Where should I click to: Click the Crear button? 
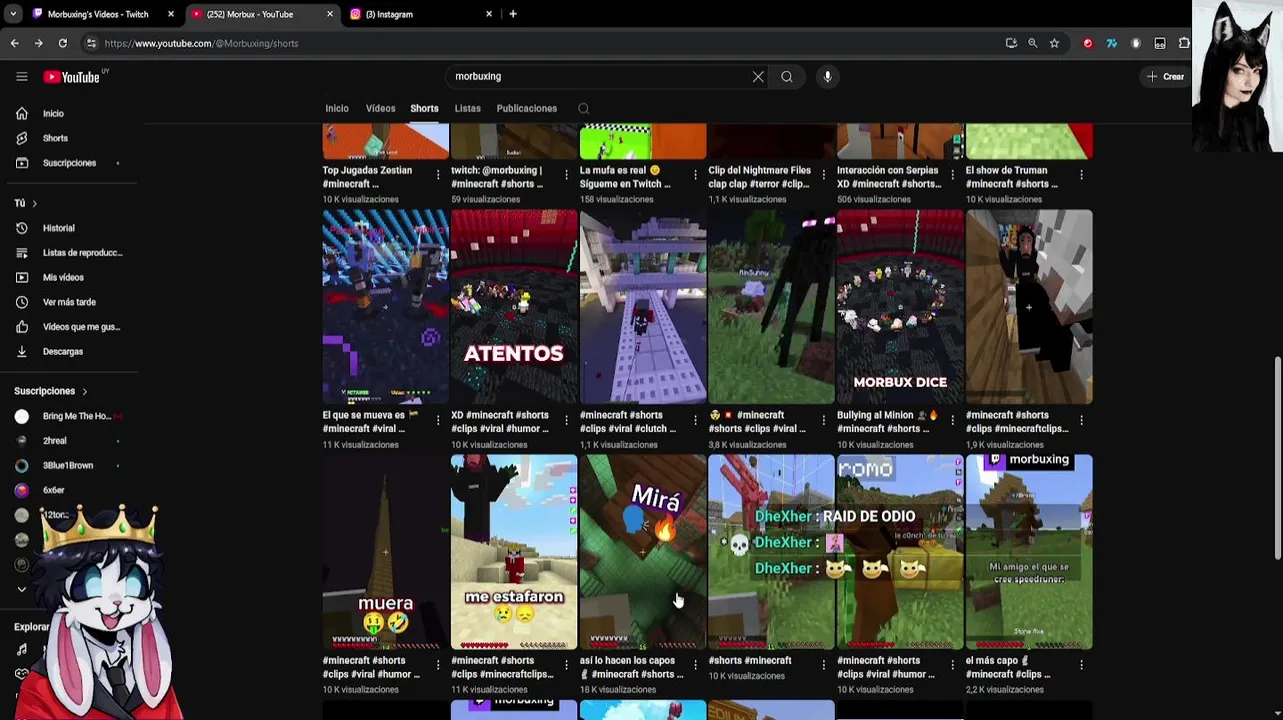click(1166, 76)
